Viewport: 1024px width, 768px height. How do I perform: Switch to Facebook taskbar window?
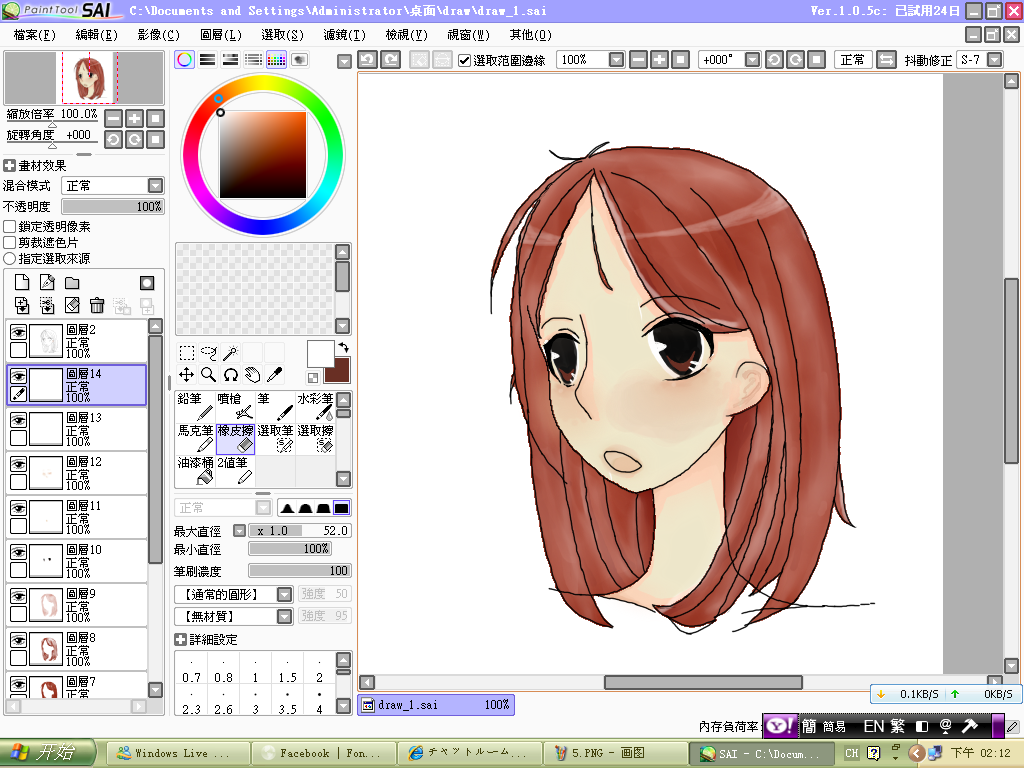[x=324, y=754]
